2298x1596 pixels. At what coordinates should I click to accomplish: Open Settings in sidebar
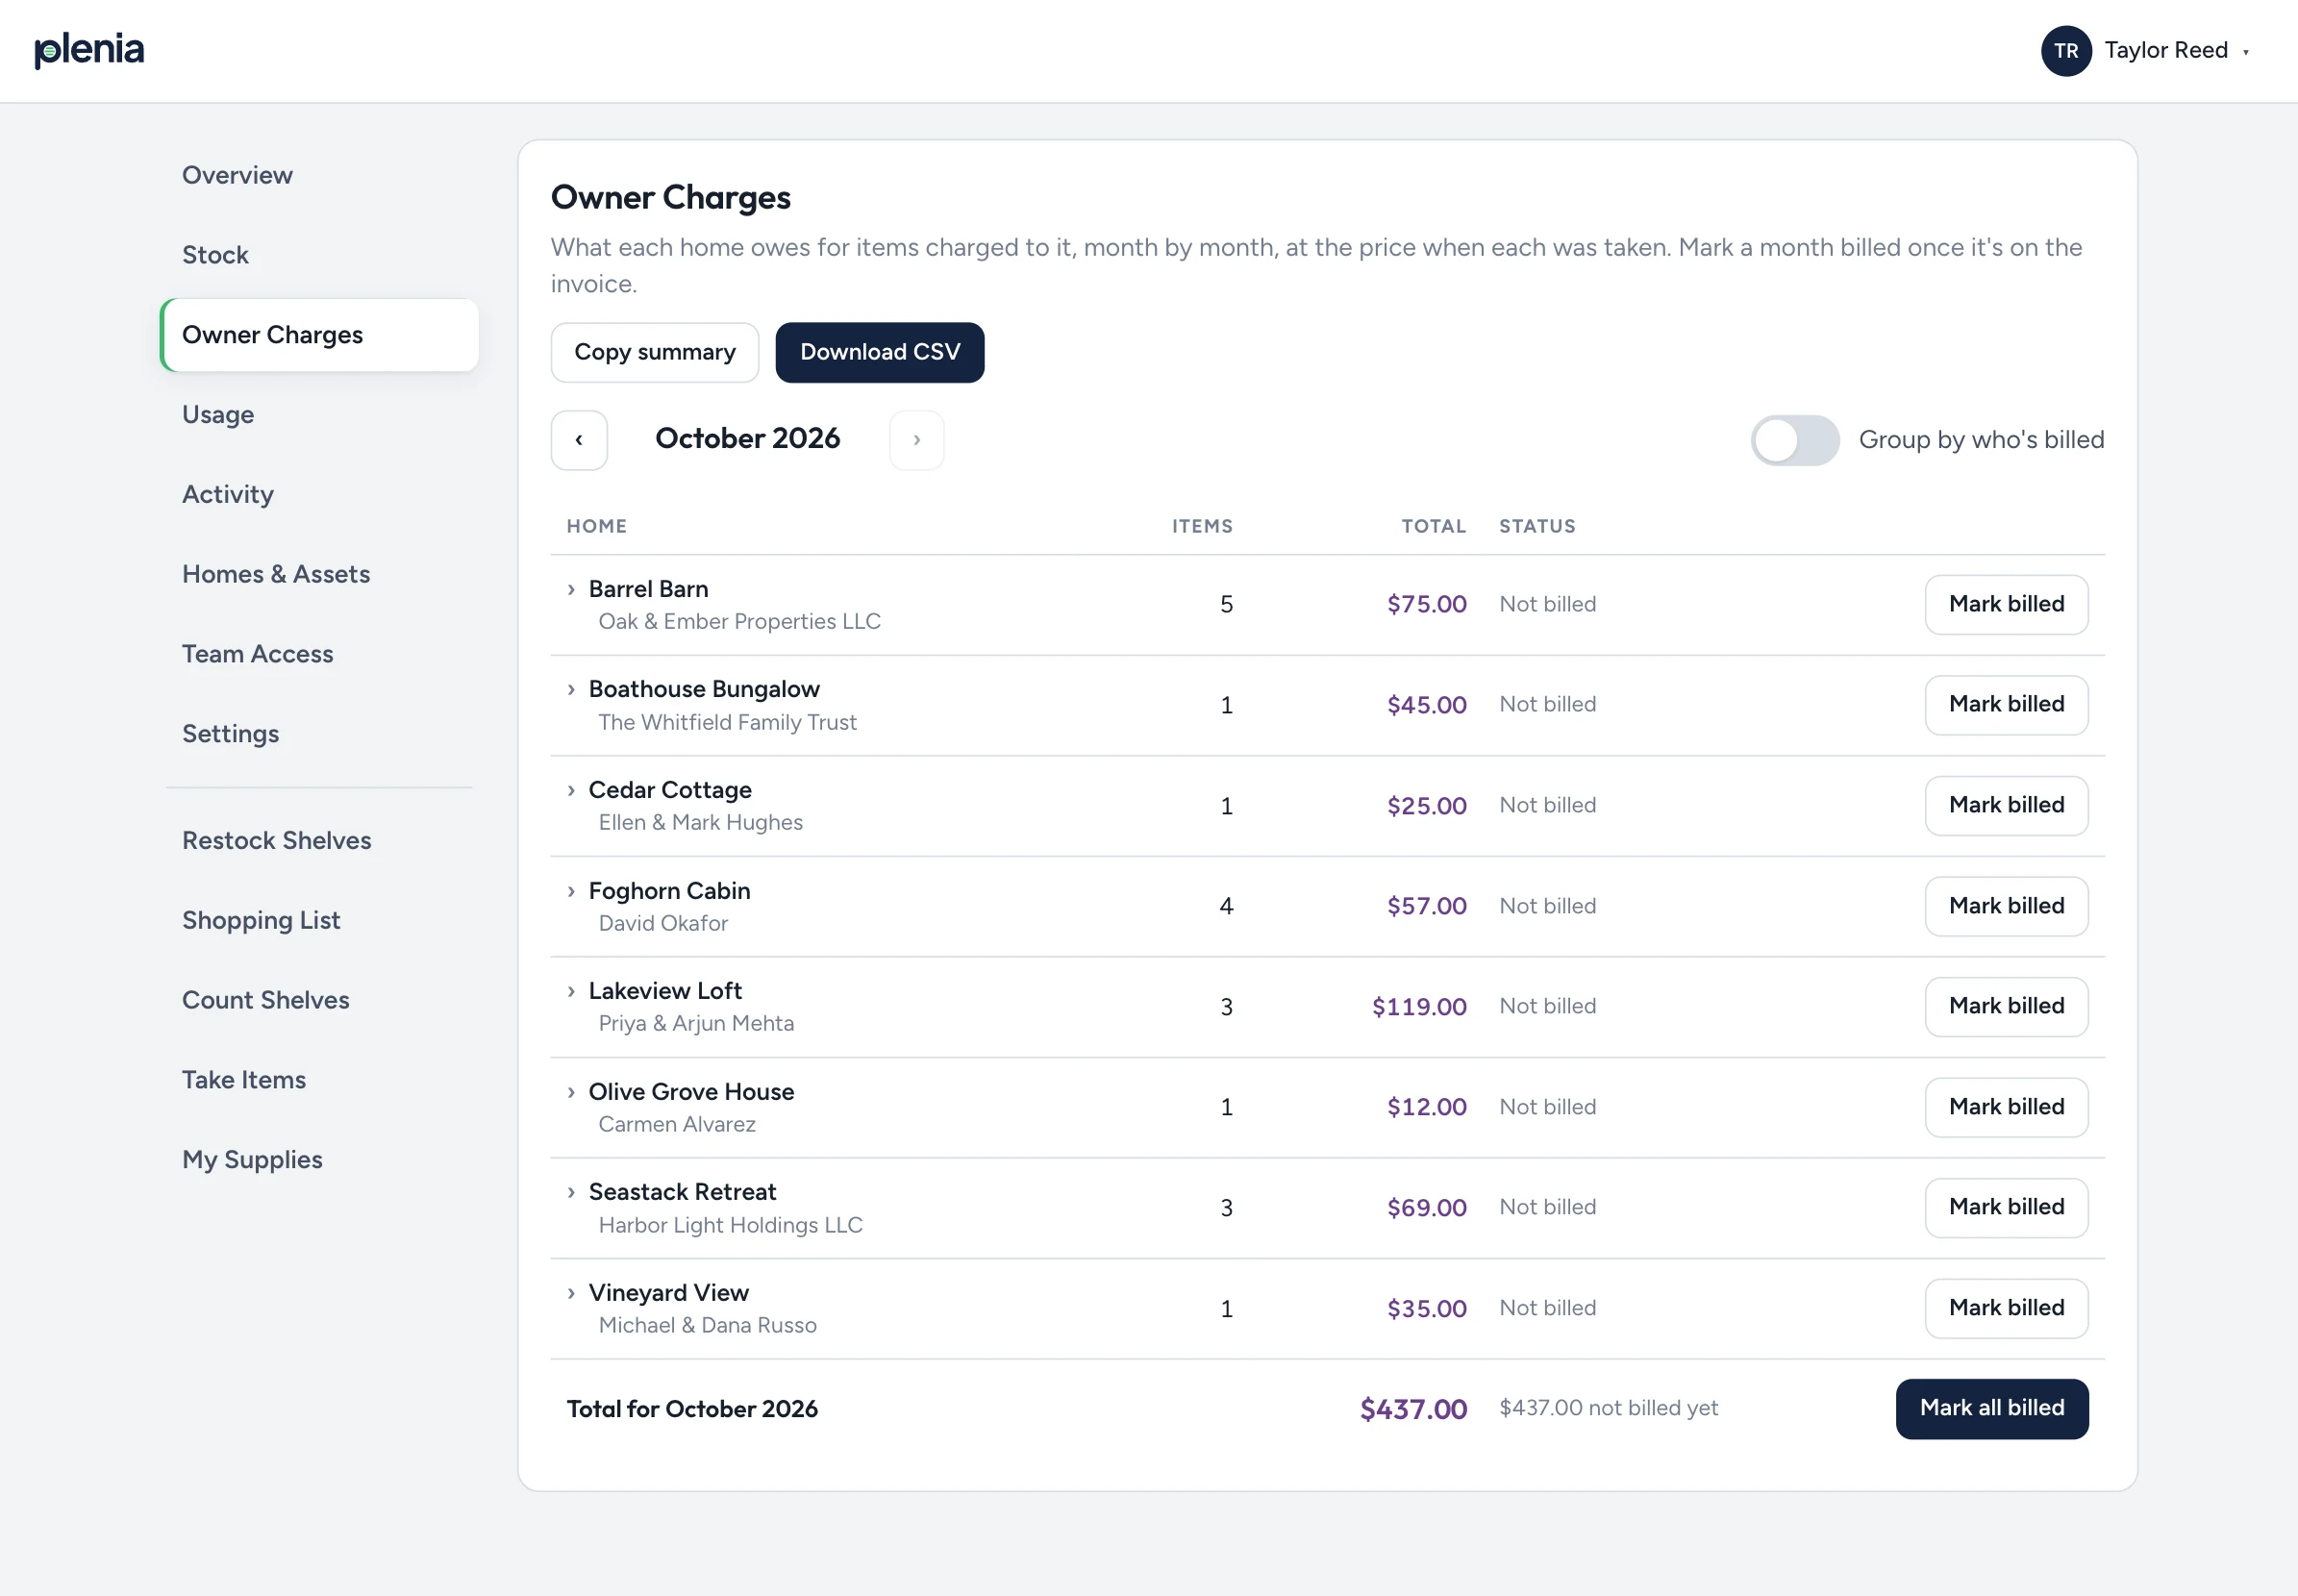tap(320, 734)
